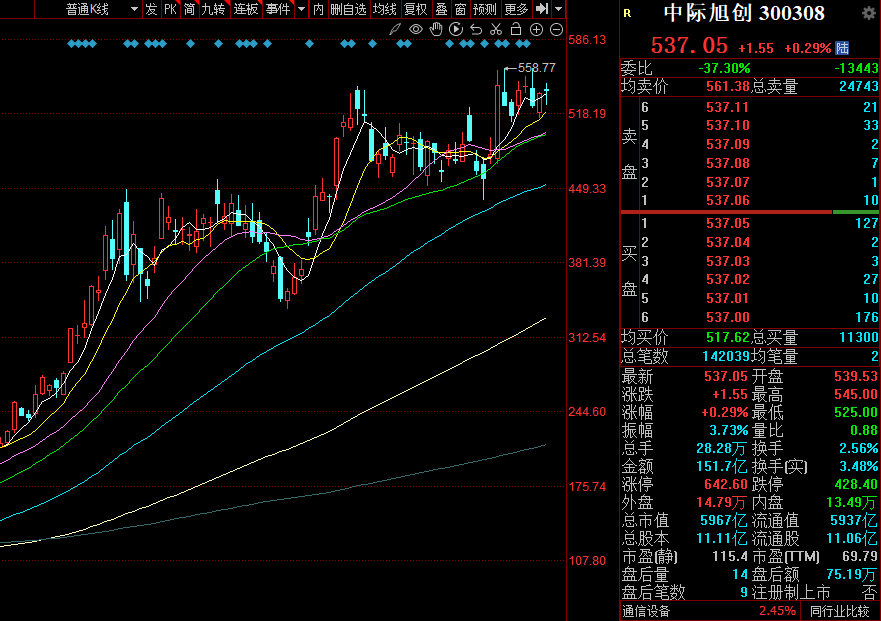
Task: Expand the dropdown arrow beside 事件
Action: point(301,9)
